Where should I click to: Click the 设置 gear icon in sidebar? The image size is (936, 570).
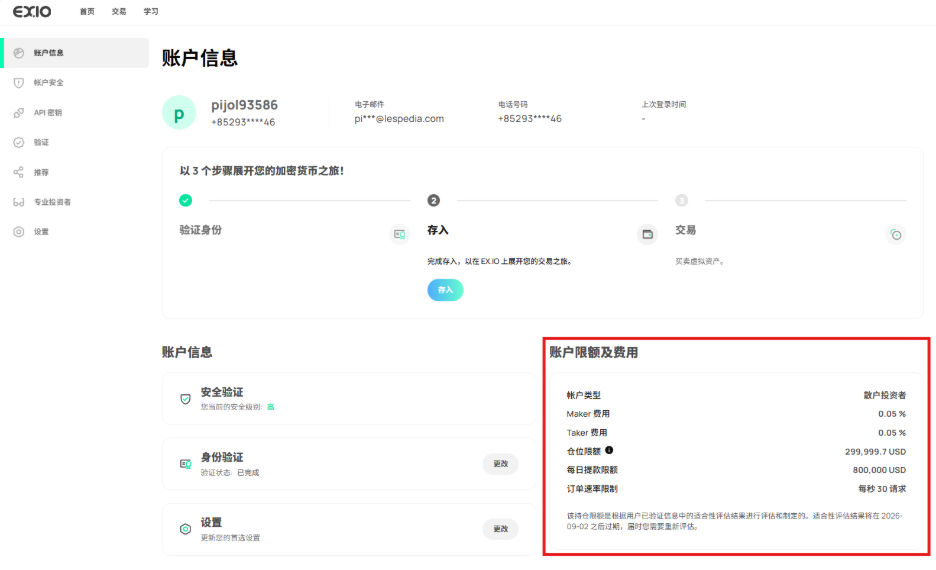tap(18, 232)
